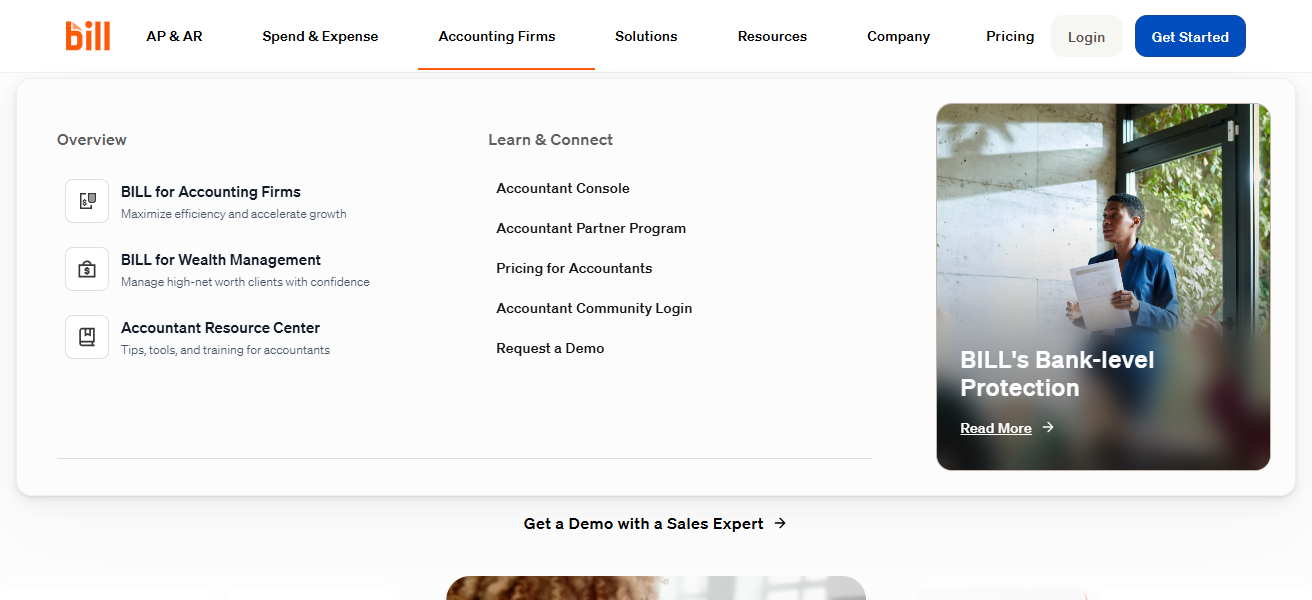The image size is (1312, 600).
Task: Open Accountant Community Login
Action: click(x=594, y=308)
